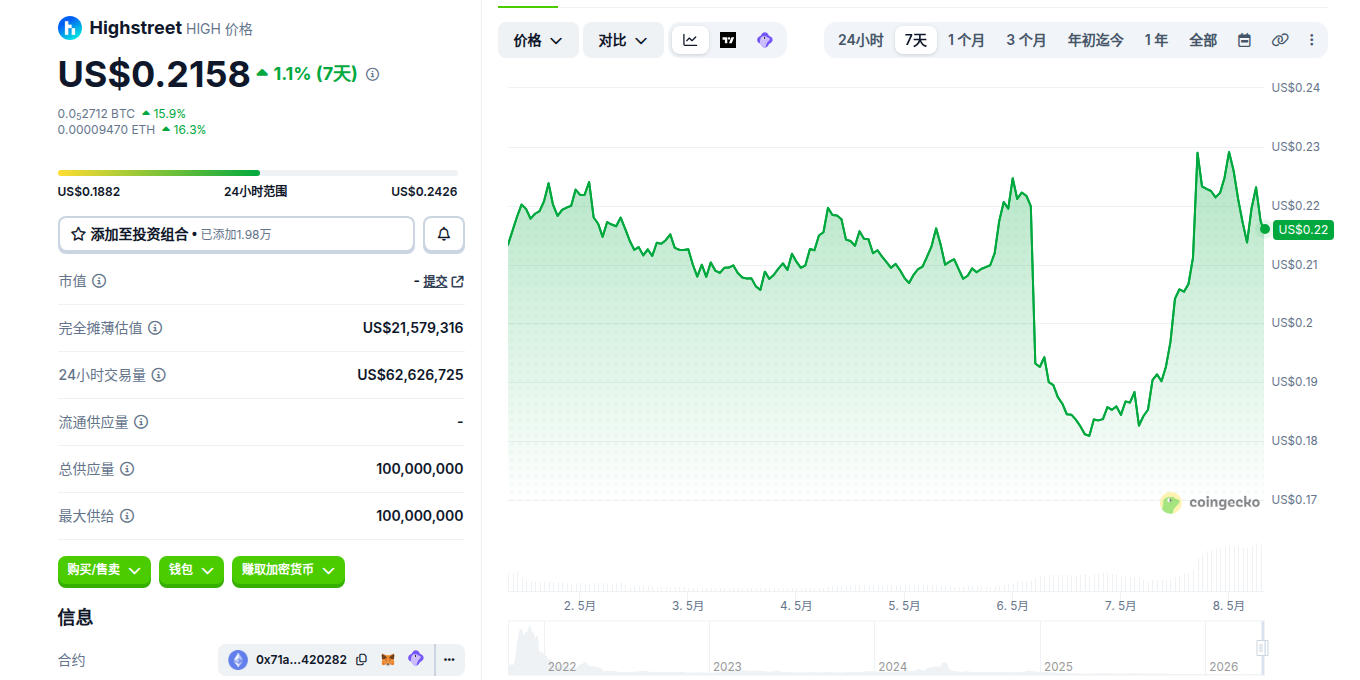
Task: Copy the contract address 0x71a...420282
Action: coord(361,660)
